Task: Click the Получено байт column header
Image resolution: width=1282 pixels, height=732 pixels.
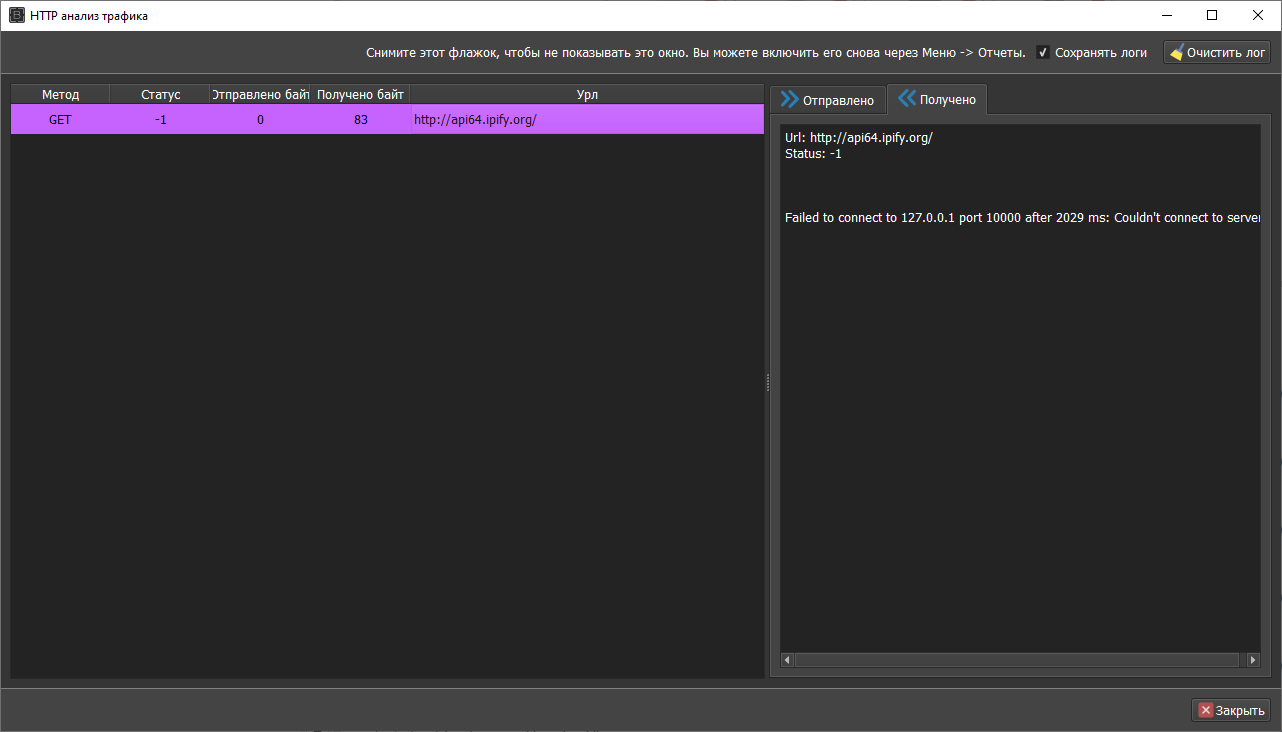Action: click(x=360, y=95)
